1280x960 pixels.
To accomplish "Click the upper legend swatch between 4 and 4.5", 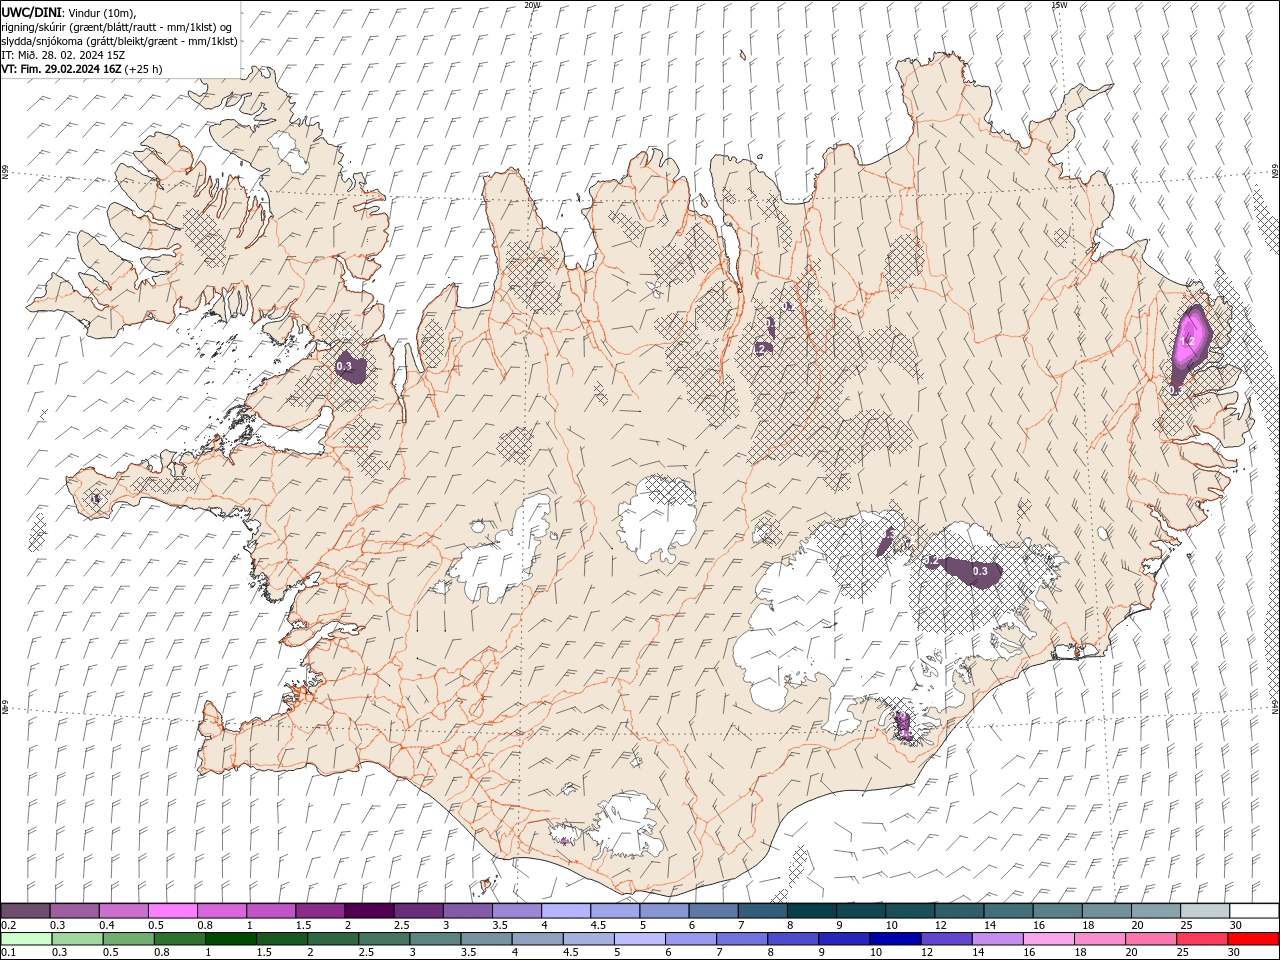I will click(565, 911).
